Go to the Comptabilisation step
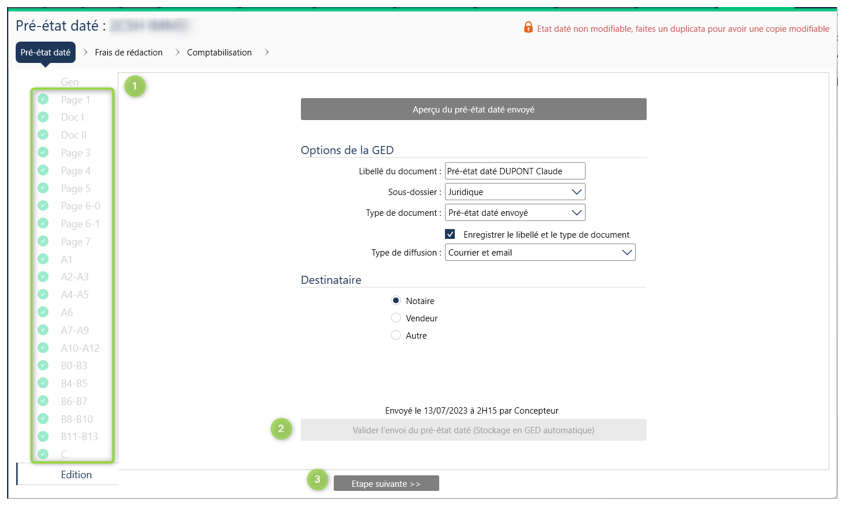Screen dimensions: 857x510 pyautogui.click(x=219, y=52)
